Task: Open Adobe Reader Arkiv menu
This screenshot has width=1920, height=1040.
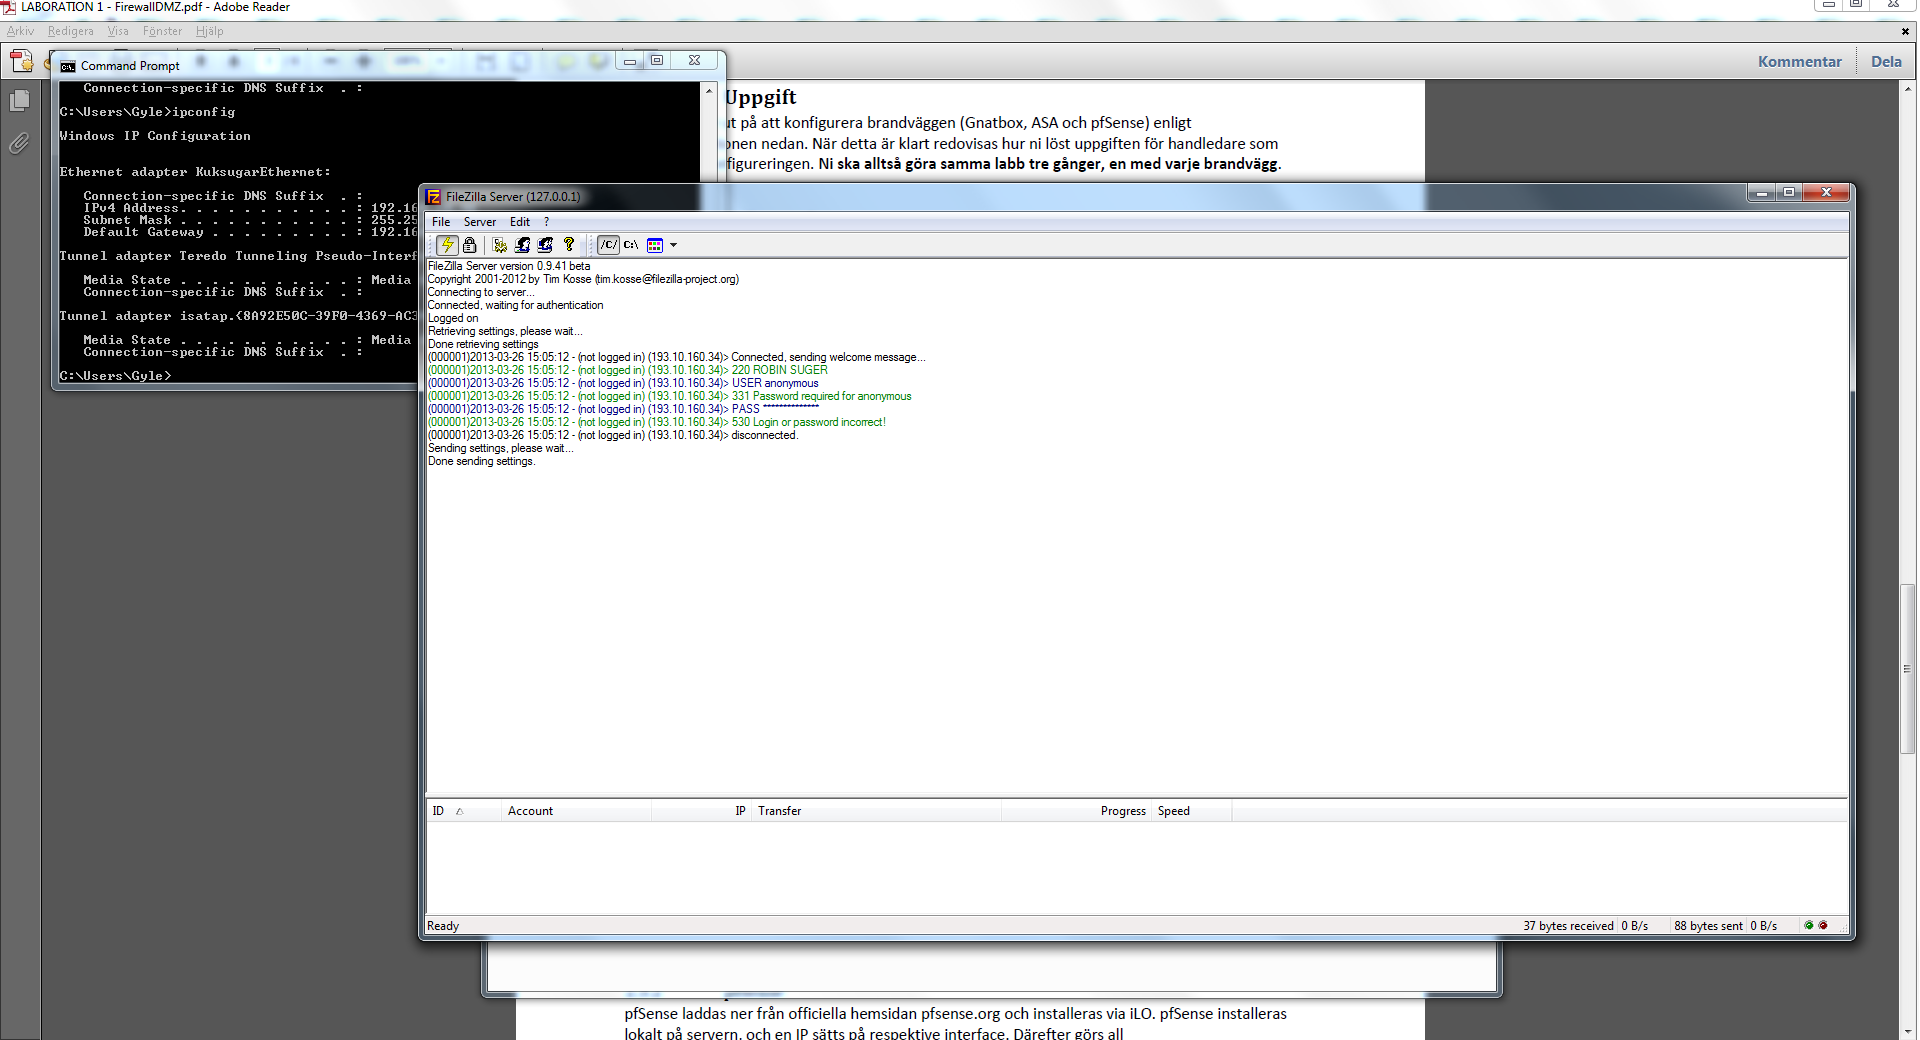Action: pyautogui.click(x=20, y=31)
